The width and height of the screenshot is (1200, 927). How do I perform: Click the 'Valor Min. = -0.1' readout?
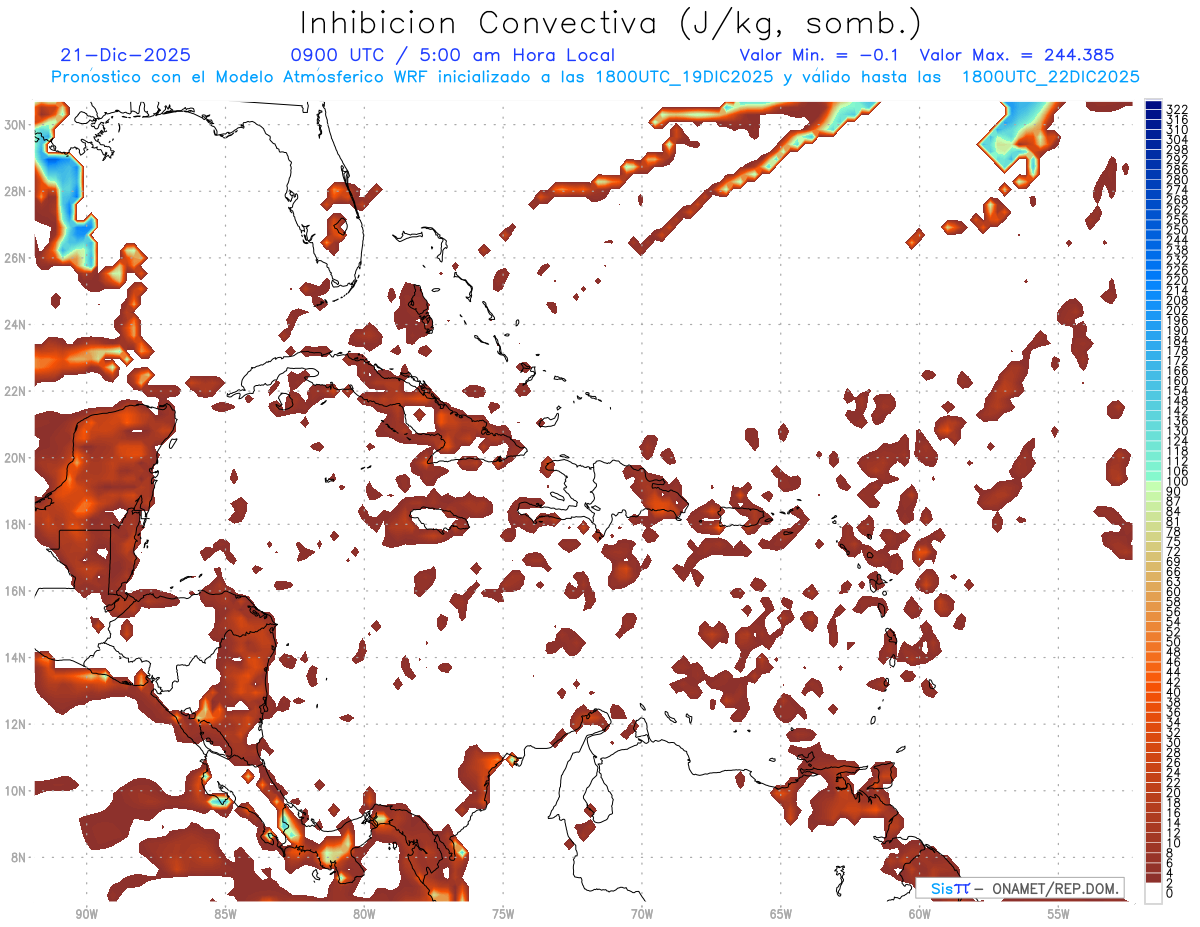(819, 56)
